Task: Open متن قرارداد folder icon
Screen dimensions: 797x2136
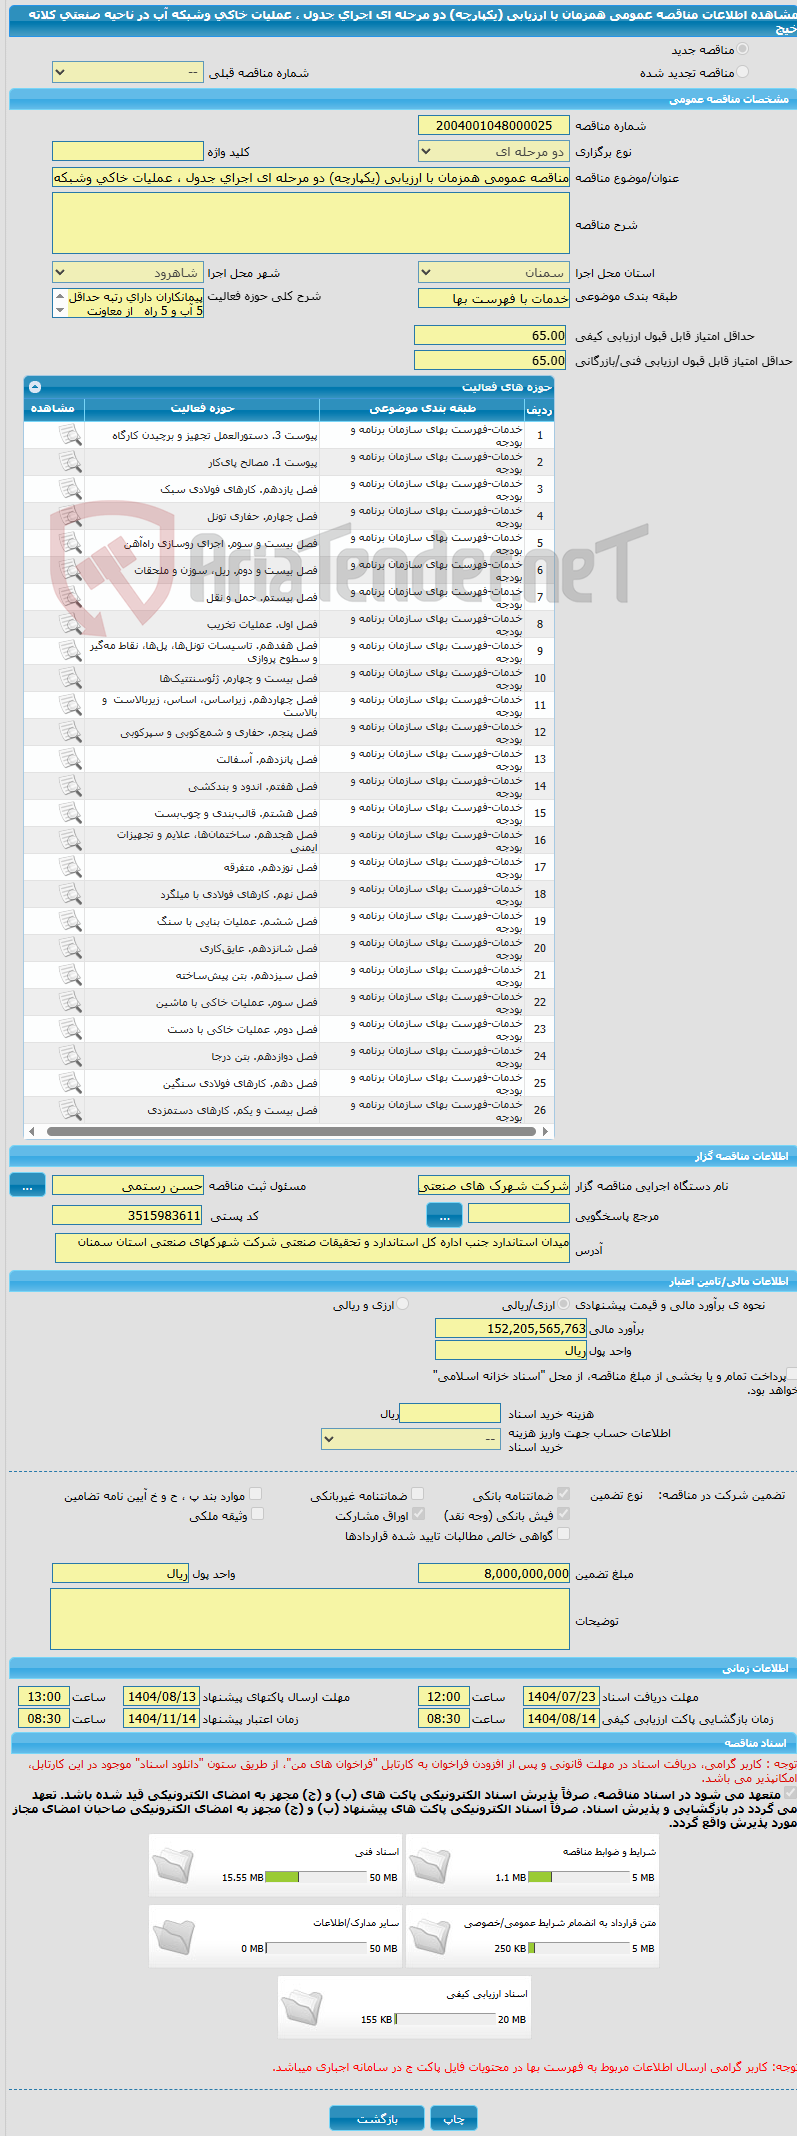Action: pyautogui.click(x=430, y=1937)
